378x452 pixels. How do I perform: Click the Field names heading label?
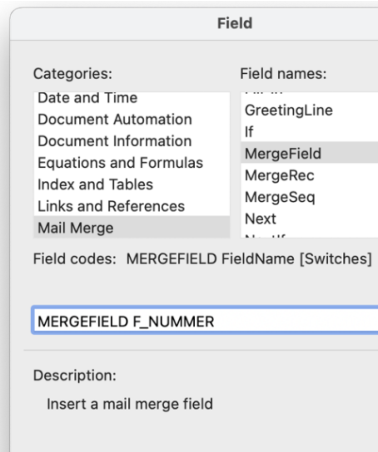click(283, 73)
